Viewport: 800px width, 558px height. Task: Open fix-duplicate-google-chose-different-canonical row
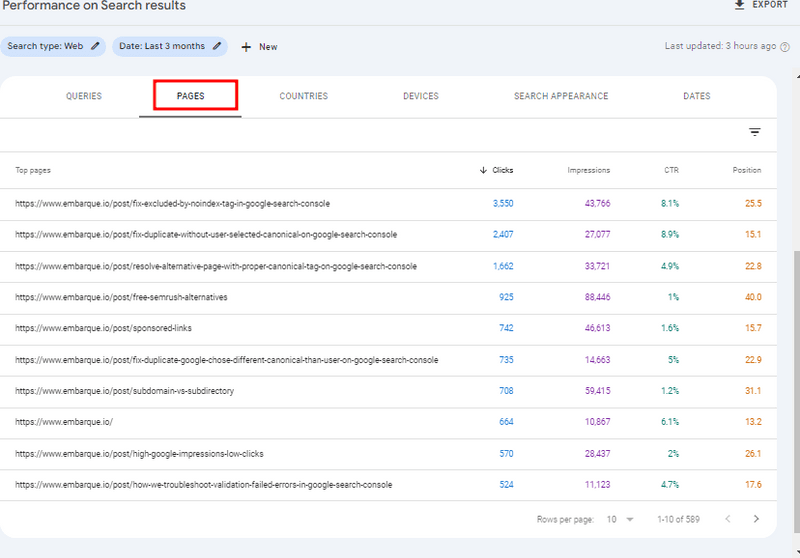[x=388, y=361]
